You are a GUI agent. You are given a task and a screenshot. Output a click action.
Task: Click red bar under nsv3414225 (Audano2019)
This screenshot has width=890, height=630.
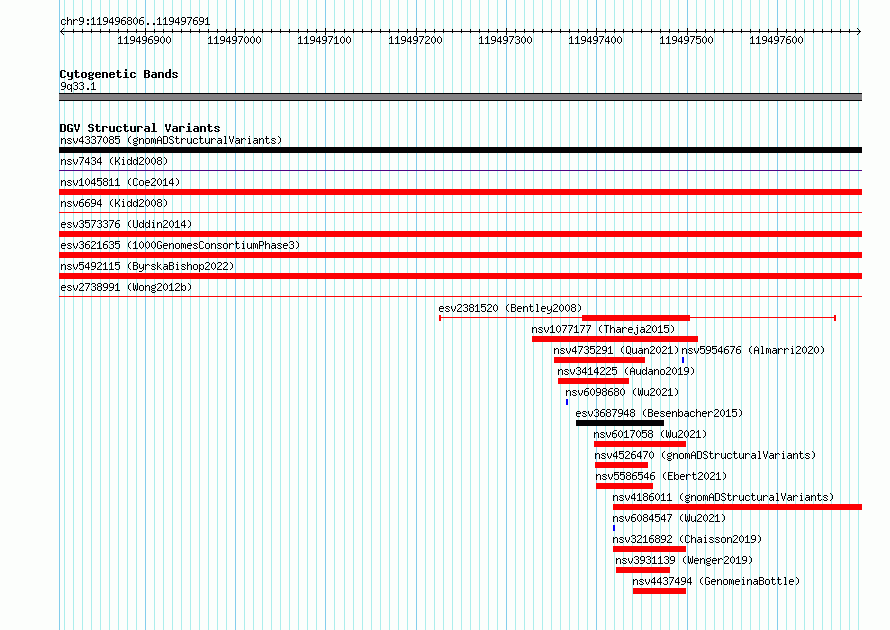coord(593,381)
